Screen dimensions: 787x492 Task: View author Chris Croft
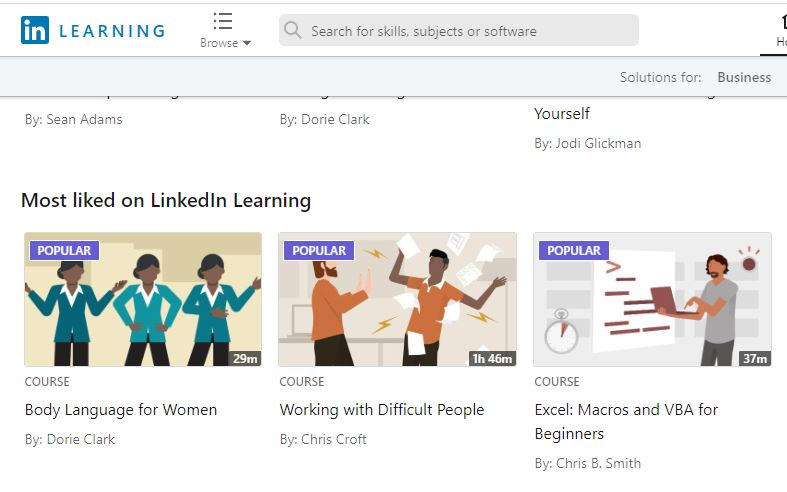tap(334, 439)
